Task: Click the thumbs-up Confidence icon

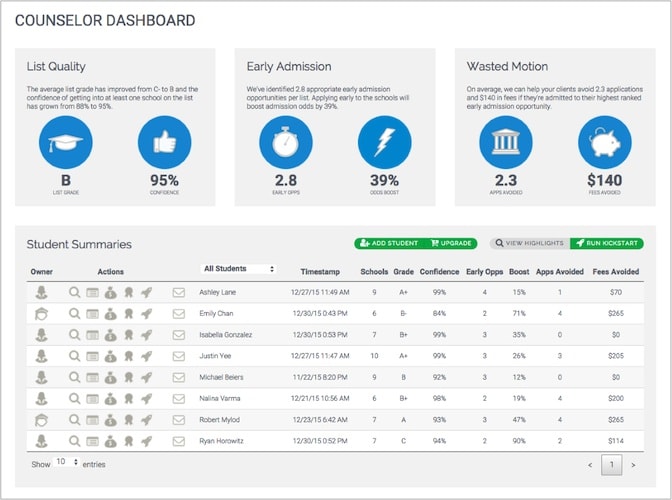Action: 165,142
